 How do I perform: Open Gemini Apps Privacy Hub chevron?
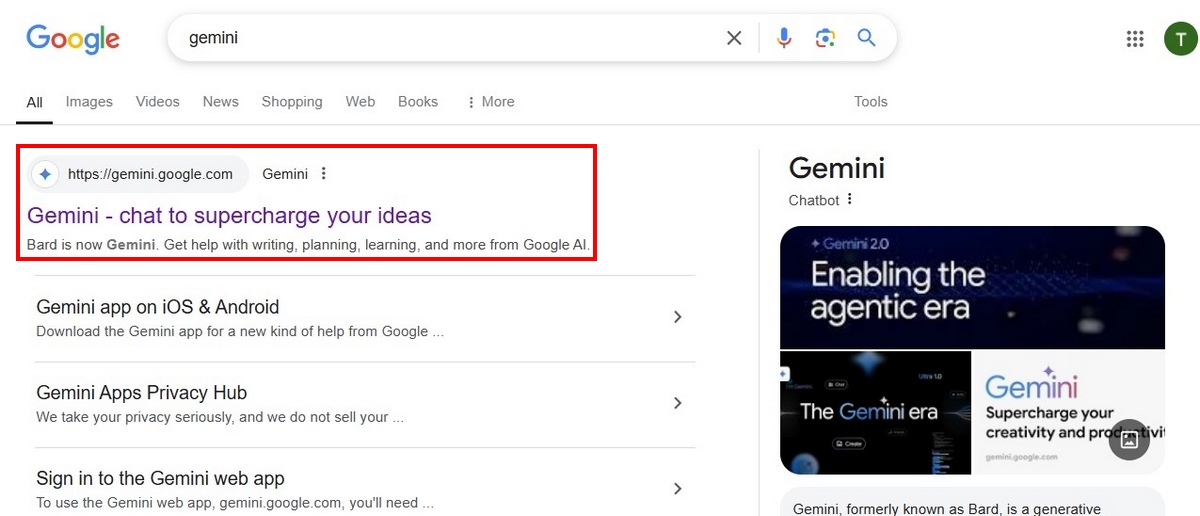(x=677, y=403)
